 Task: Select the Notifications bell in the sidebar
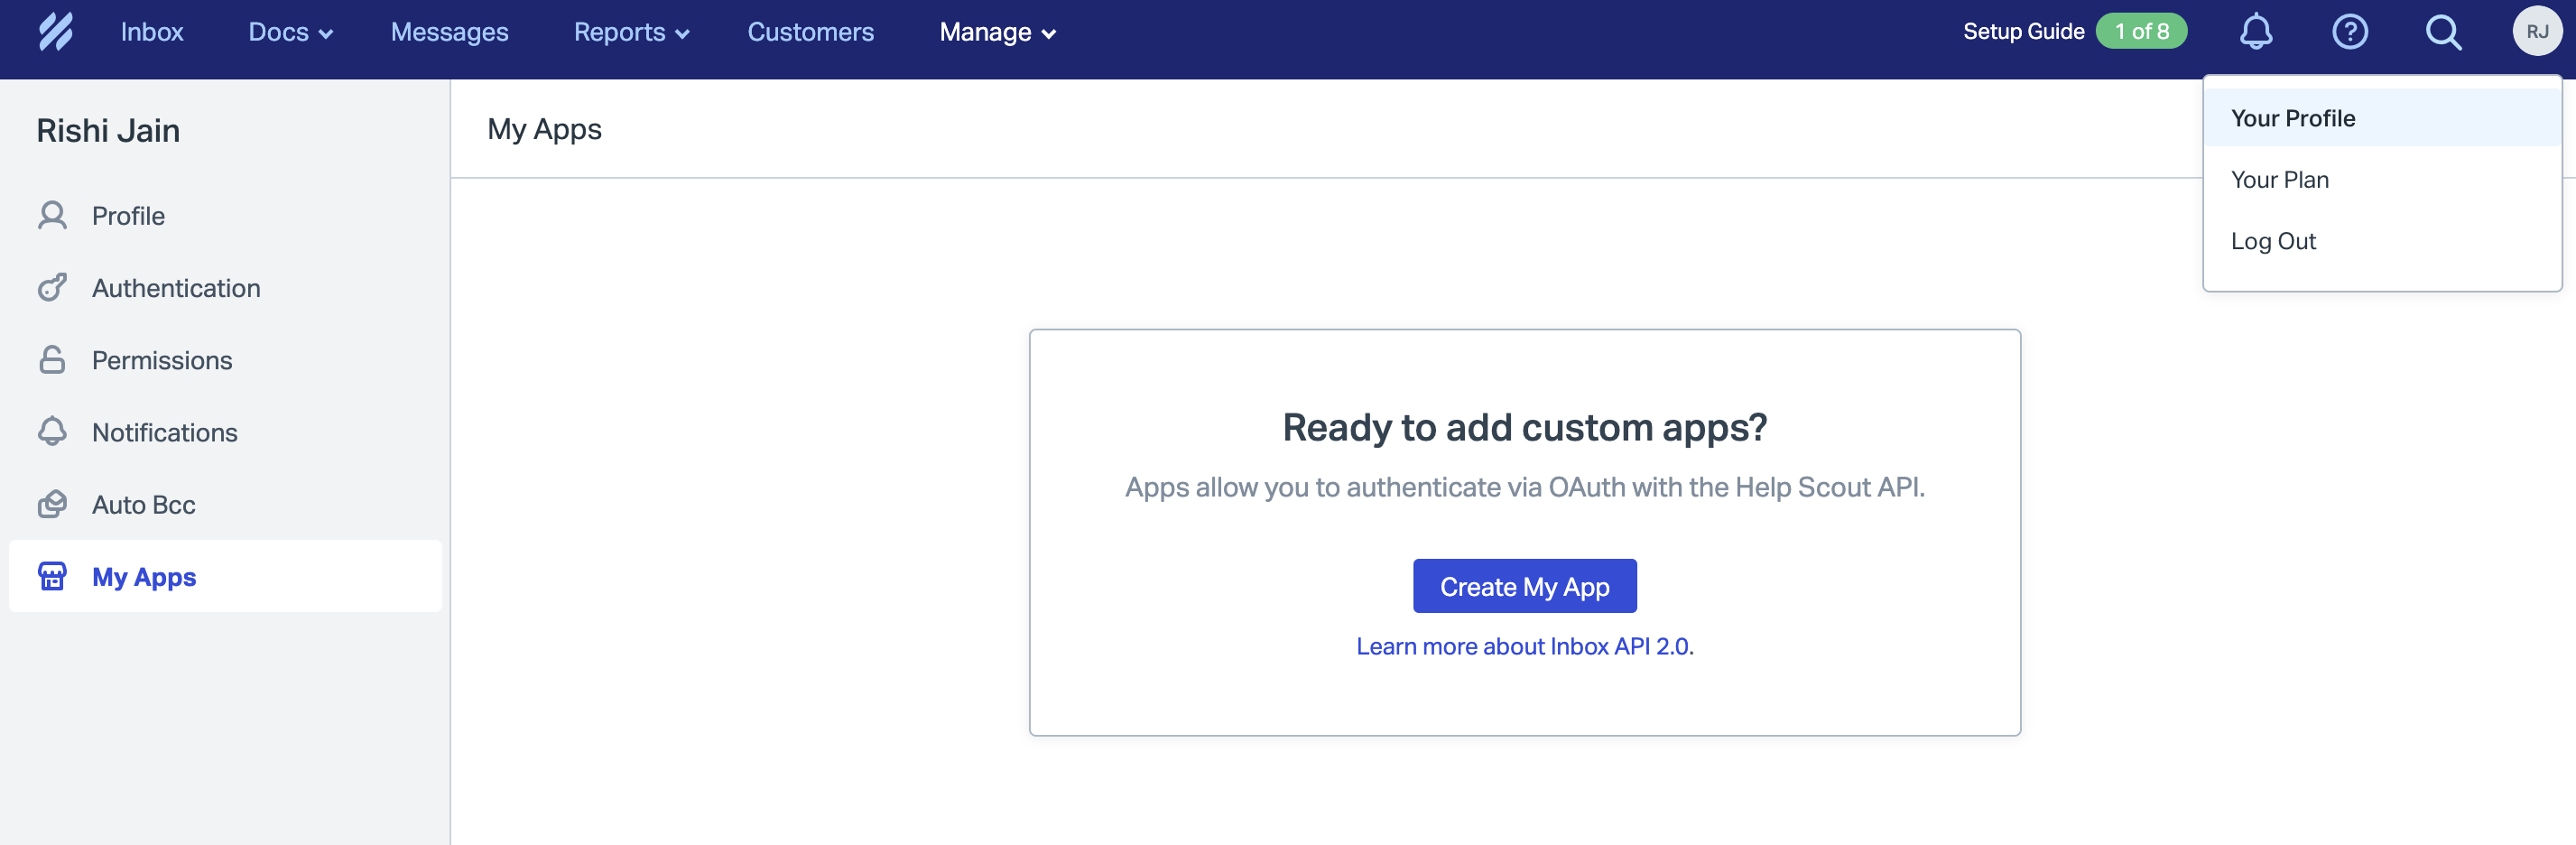tap(52, 431)
